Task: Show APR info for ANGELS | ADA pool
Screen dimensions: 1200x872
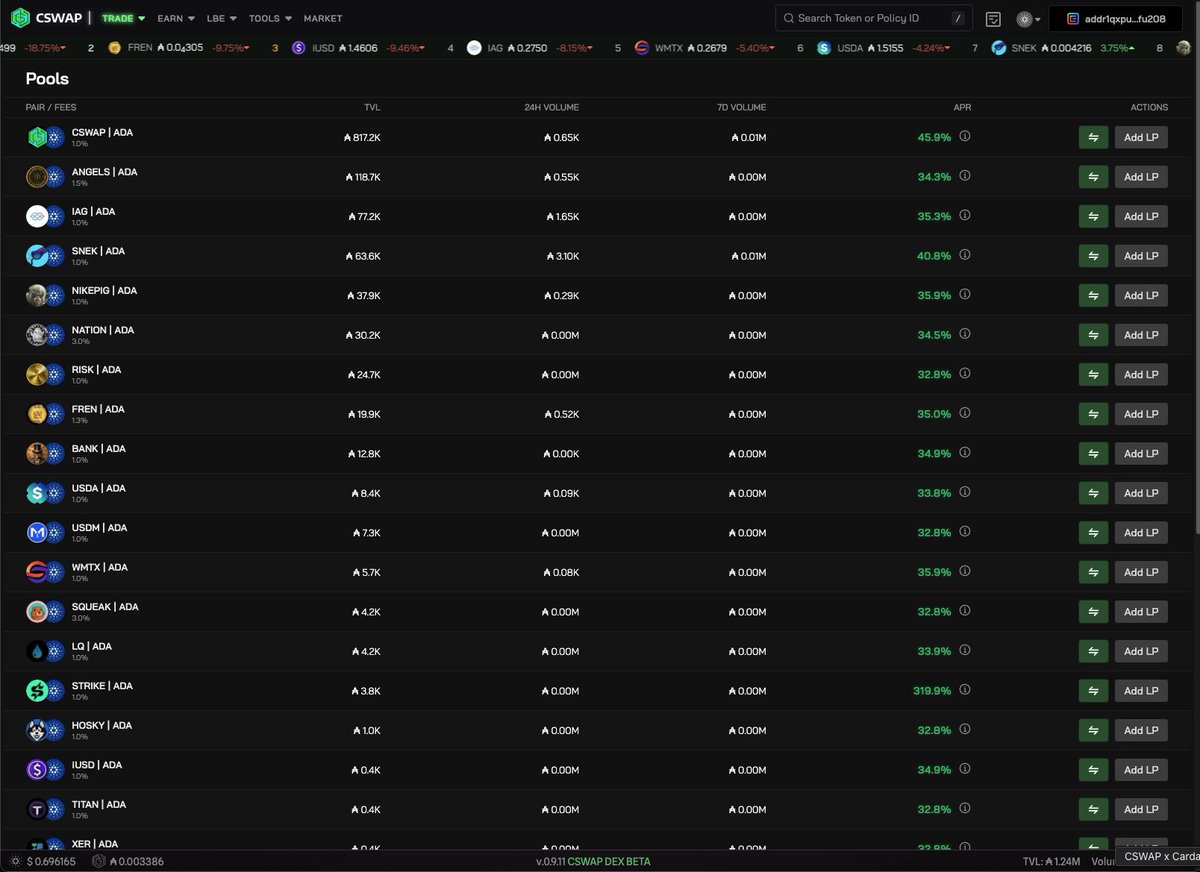Action: click(x=965, y=176)
